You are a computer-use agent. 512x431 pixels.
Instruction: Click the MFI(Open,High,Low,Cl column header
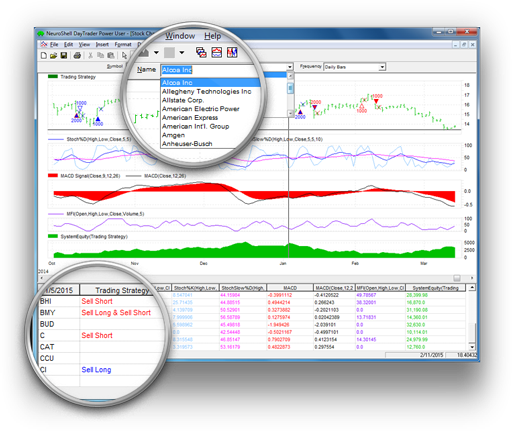click(x=380, y=288)
